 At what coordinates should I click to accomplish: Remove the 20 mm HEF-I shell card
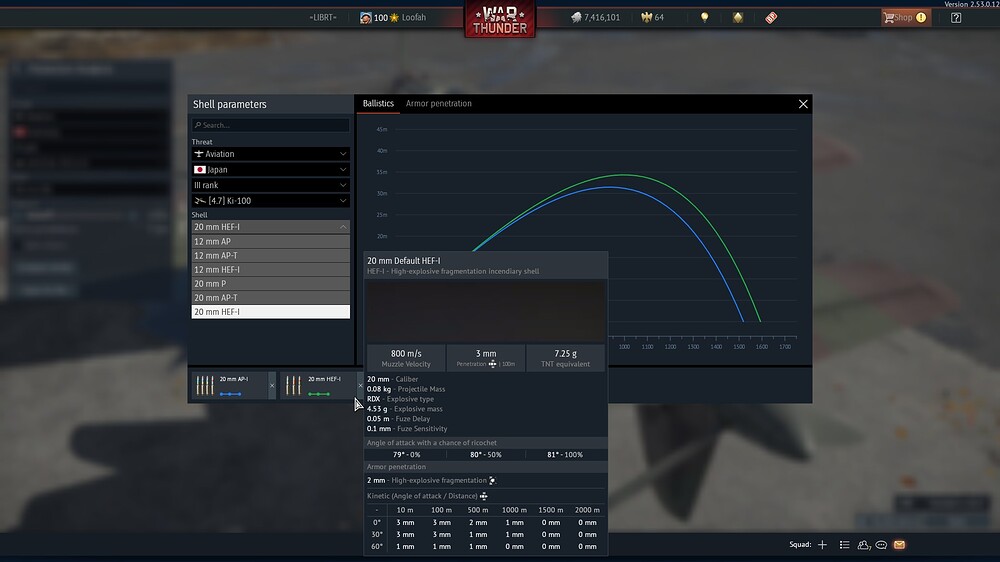coord(360,386)
